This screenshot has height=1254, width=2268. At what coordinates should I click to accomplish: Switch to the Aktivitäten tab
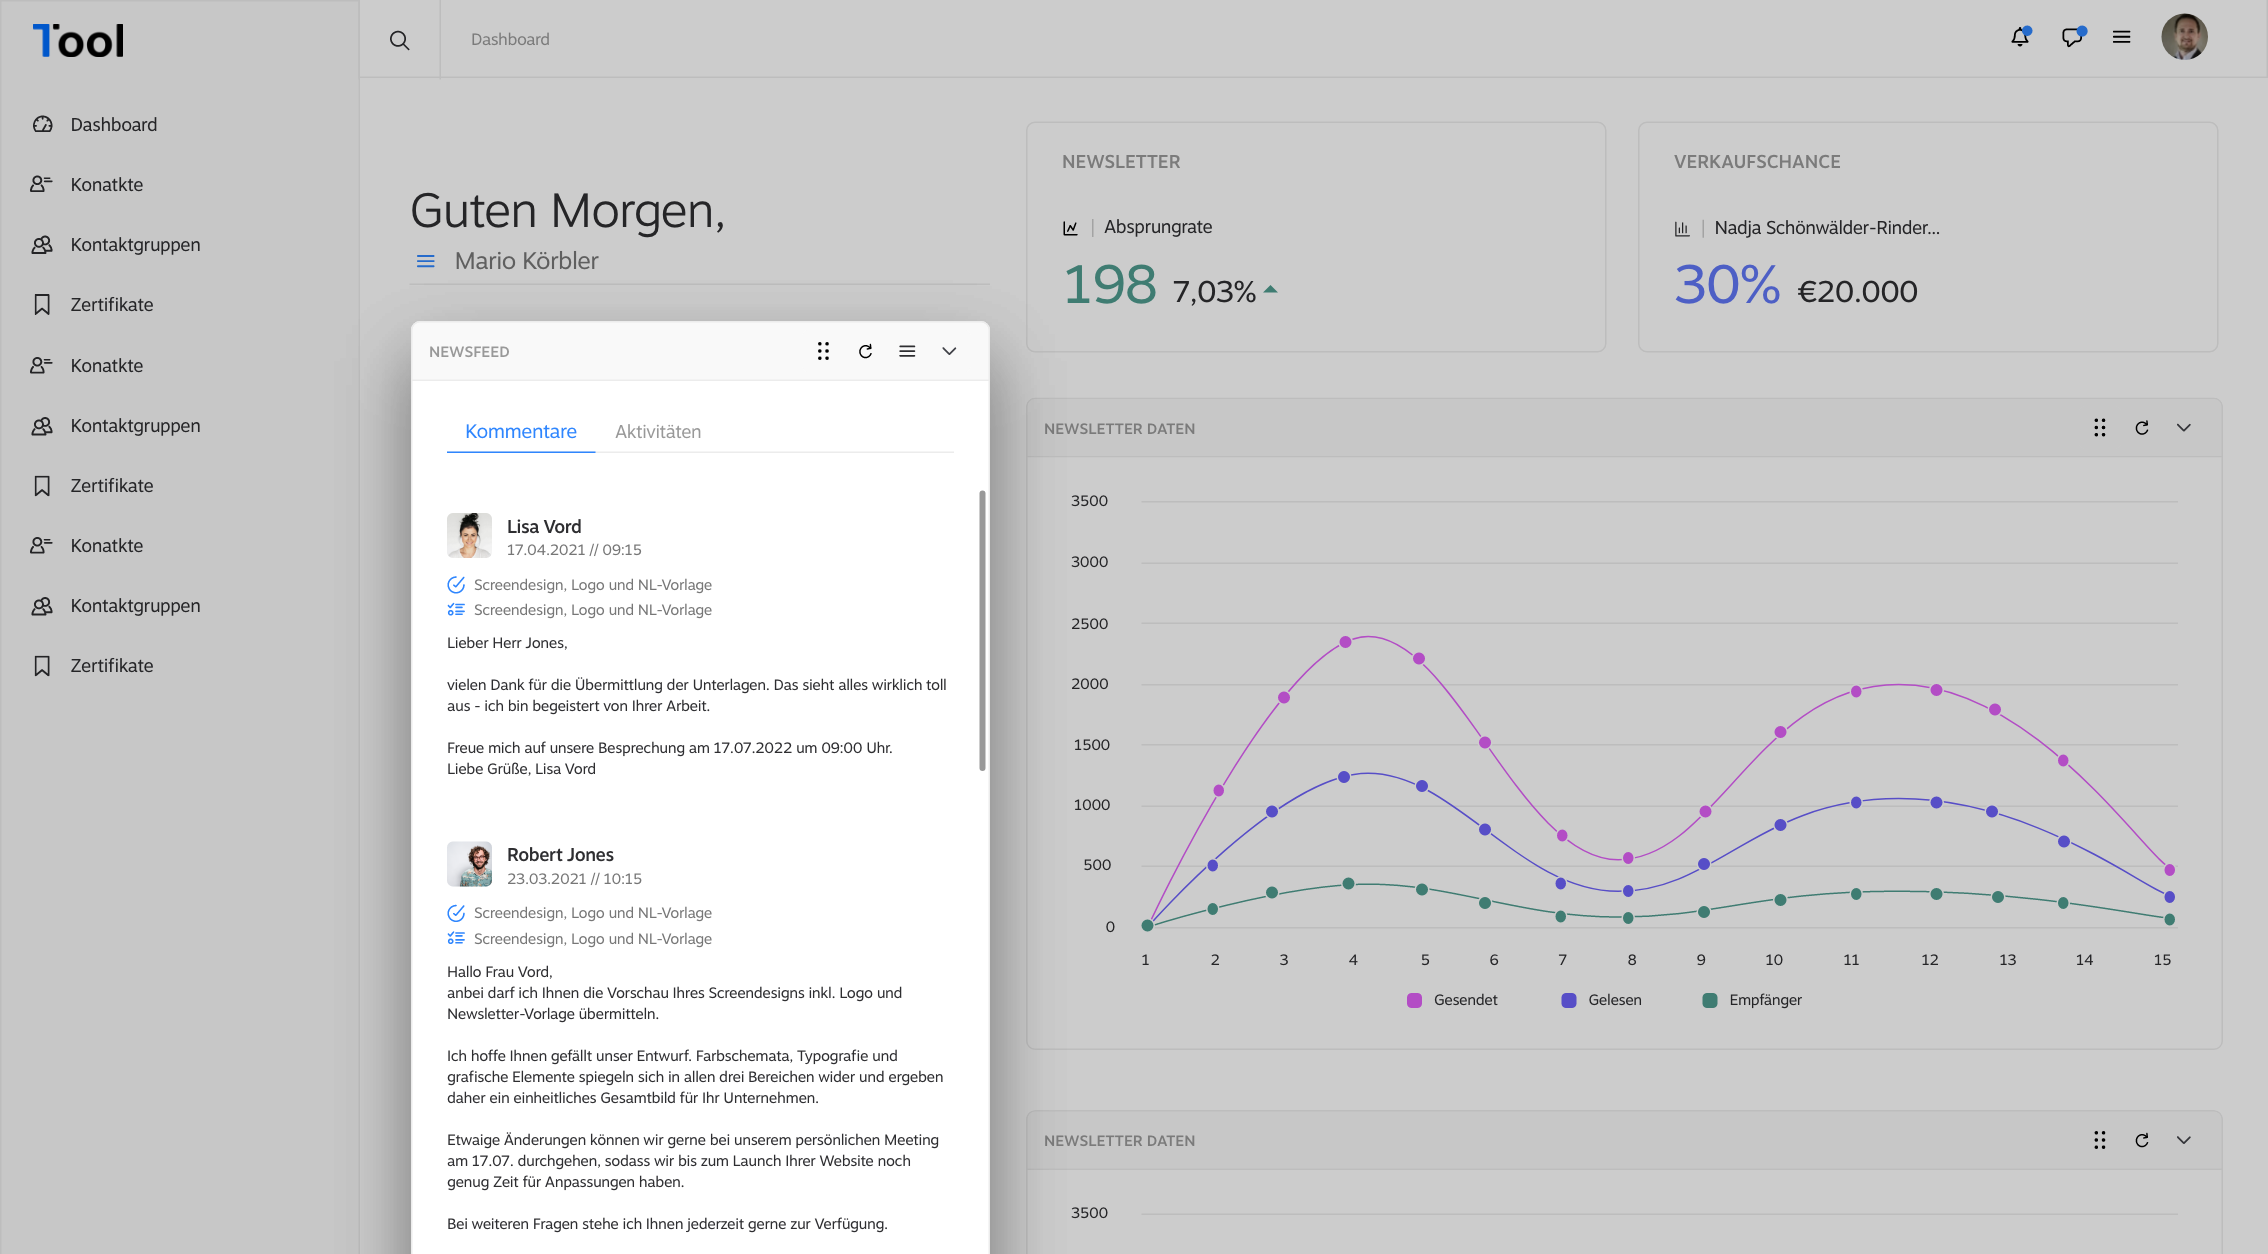[658, 432]
